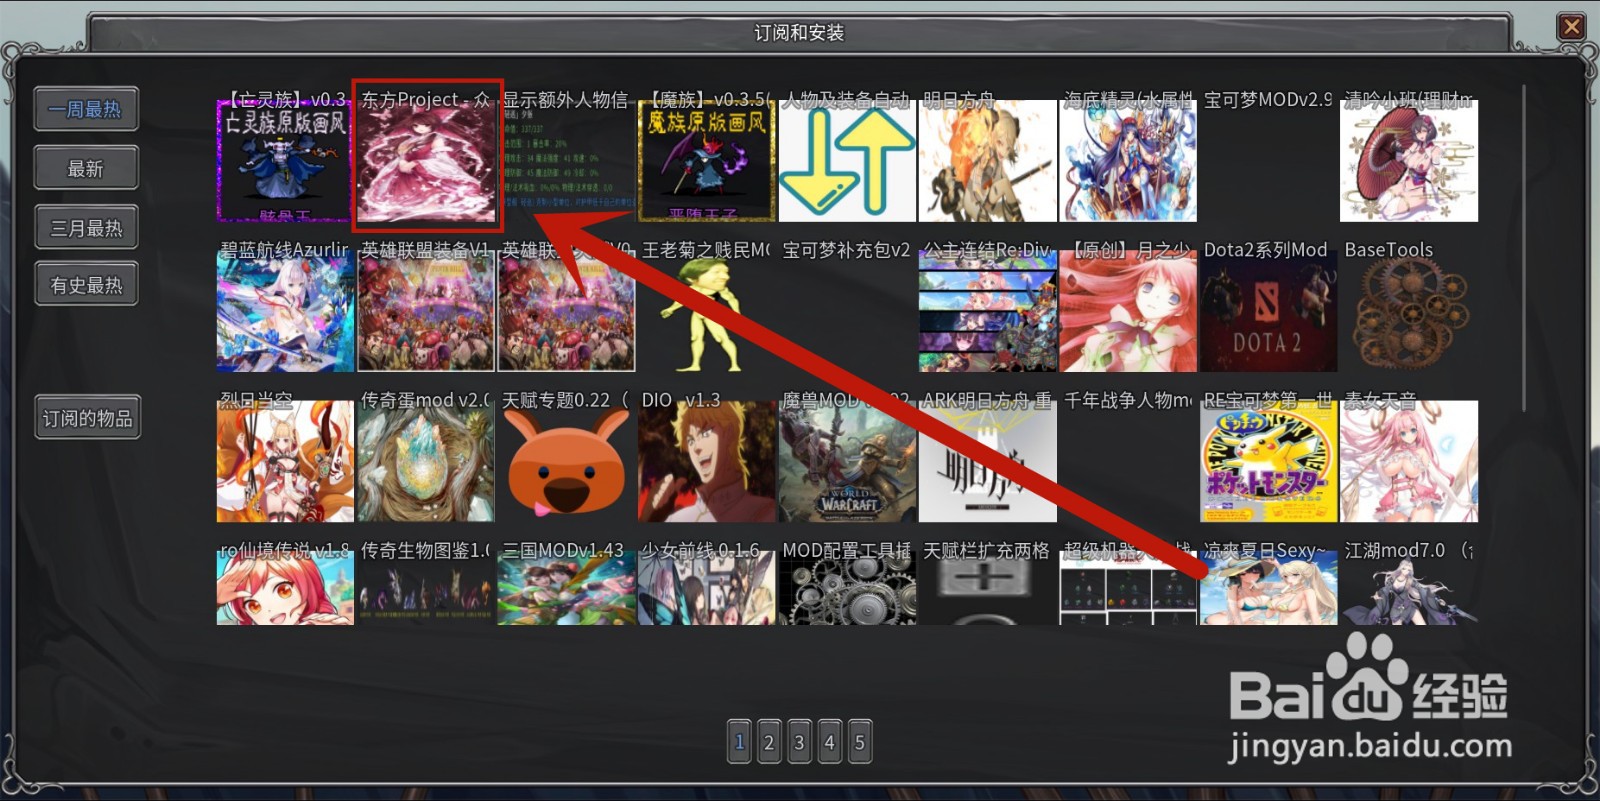Image resolution: width=1600 pixels, height=801 pixels.
Task: Open the 海底精灵 mod thumbnail
Action: [1128, 160]
